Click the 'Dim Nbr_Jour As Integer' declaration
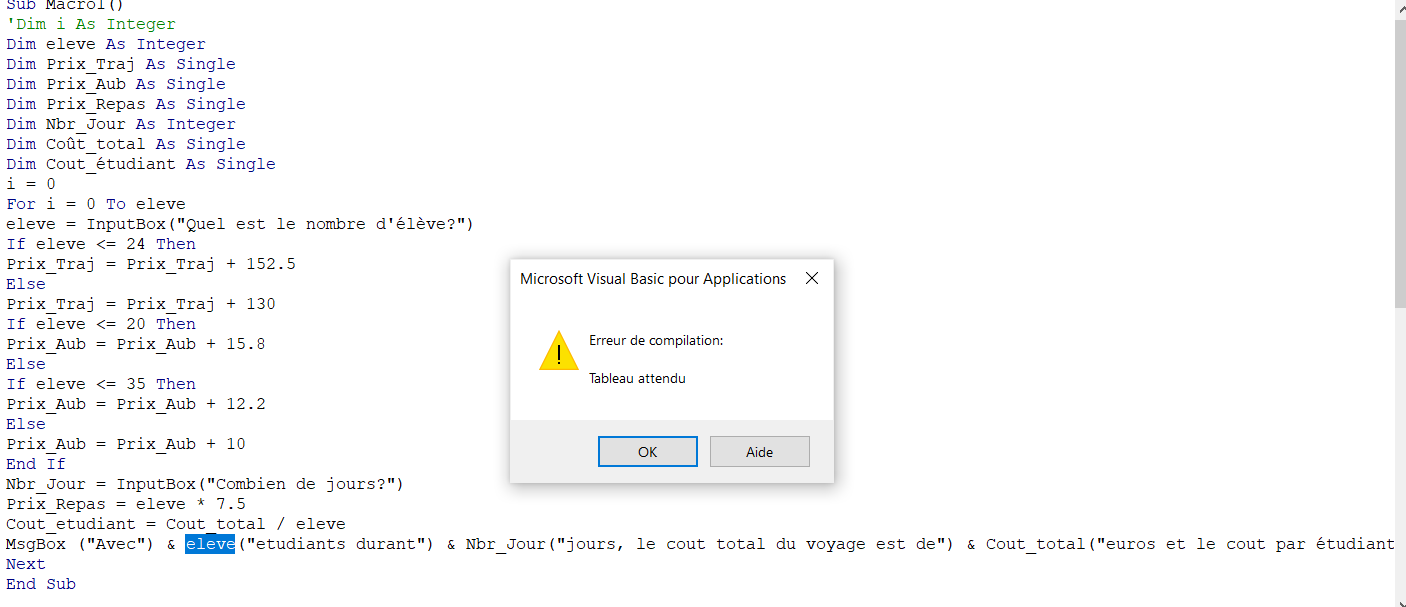This screenshot has width=1406, height=607. [x=121, y=124]
